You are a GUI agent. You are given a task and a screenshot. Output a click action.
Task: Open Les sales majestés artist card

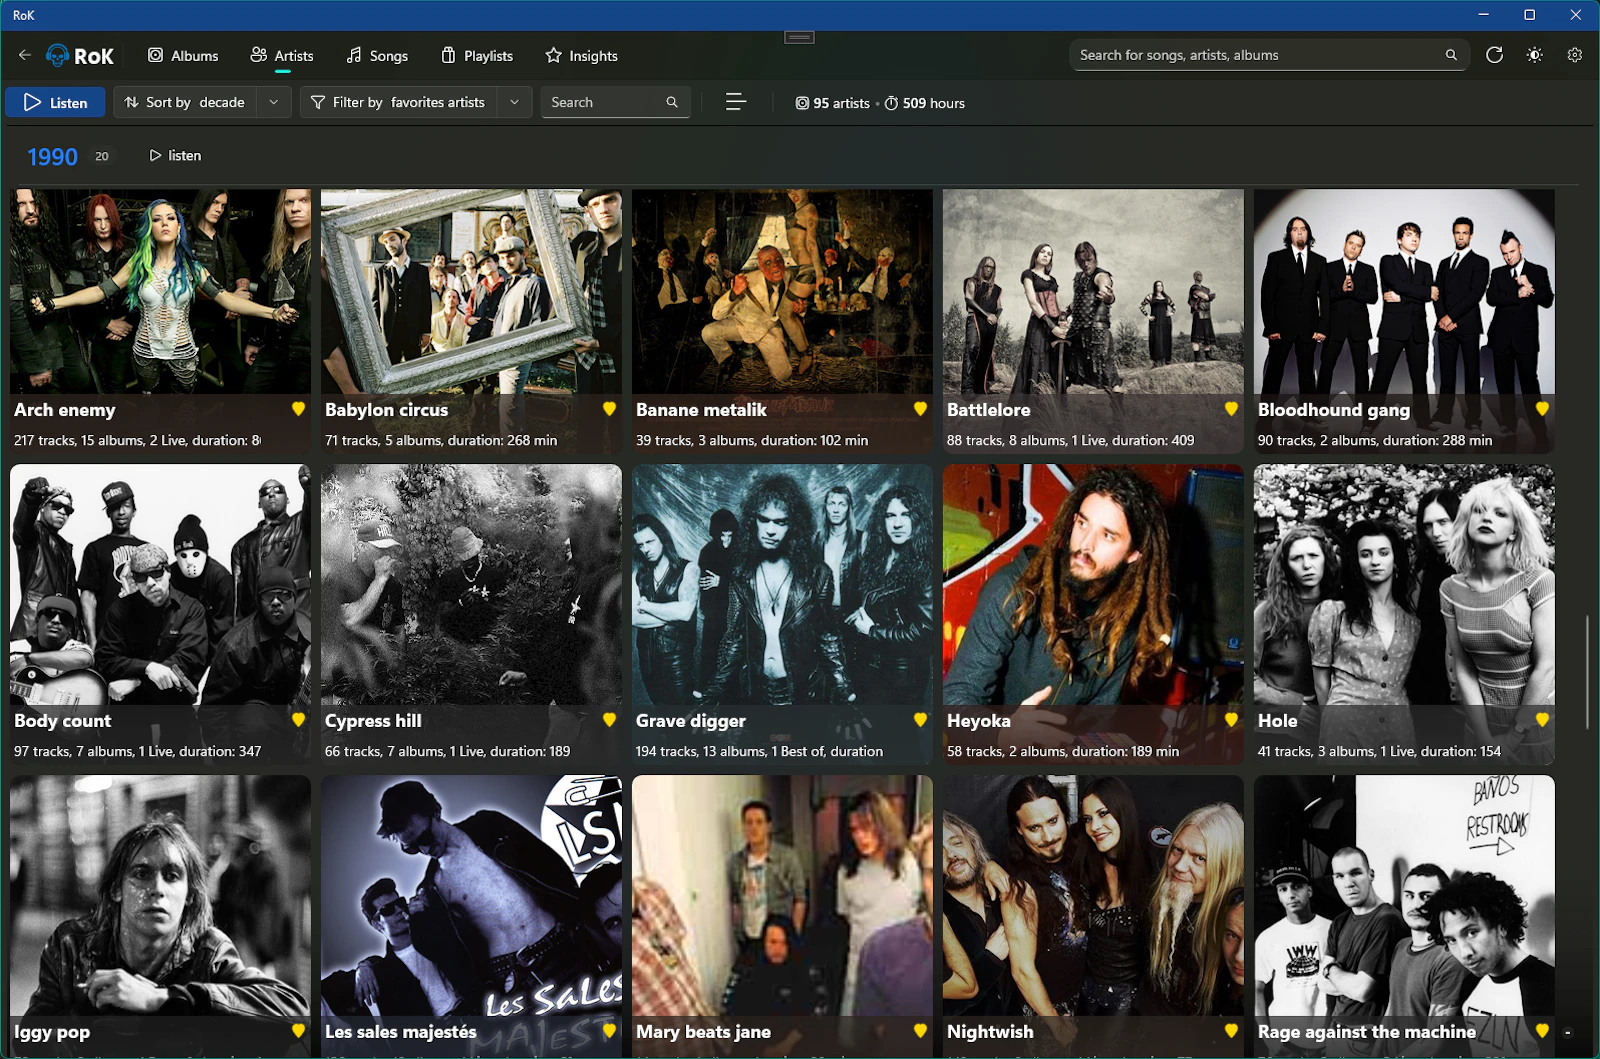[471, 917]
